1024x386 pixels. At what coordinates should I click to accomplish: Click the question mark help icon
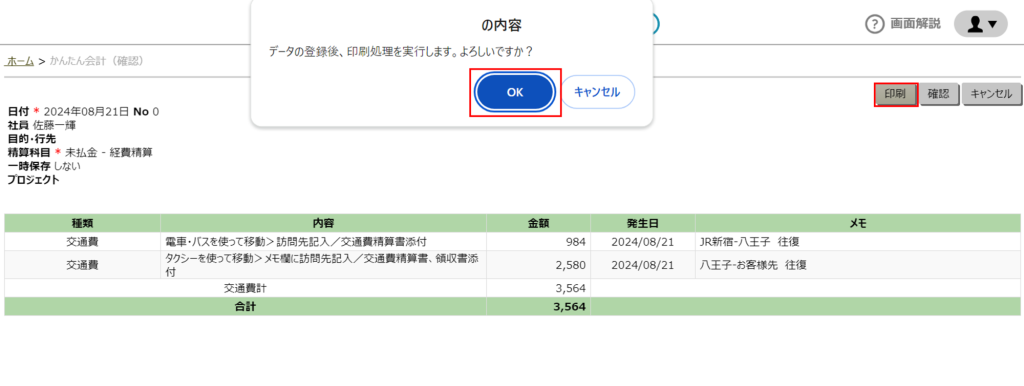point(874,24)
